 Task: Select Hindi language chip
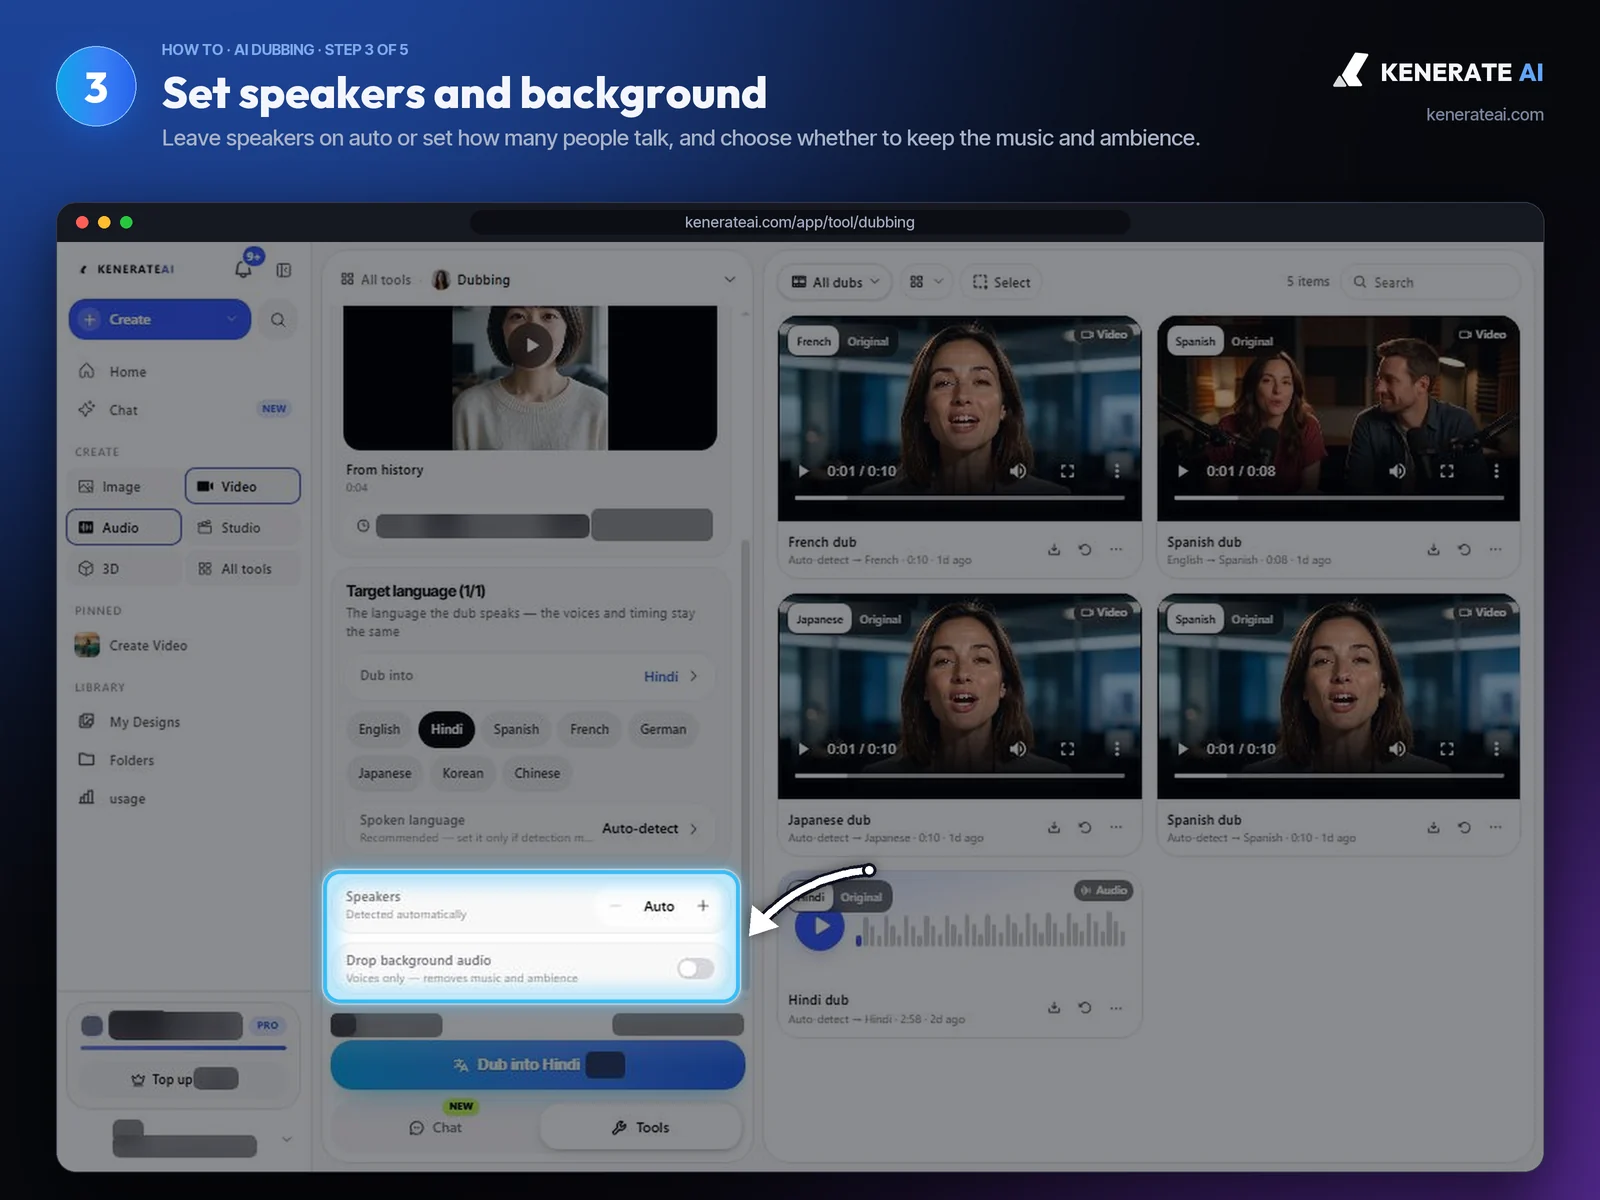coord(447,729)
